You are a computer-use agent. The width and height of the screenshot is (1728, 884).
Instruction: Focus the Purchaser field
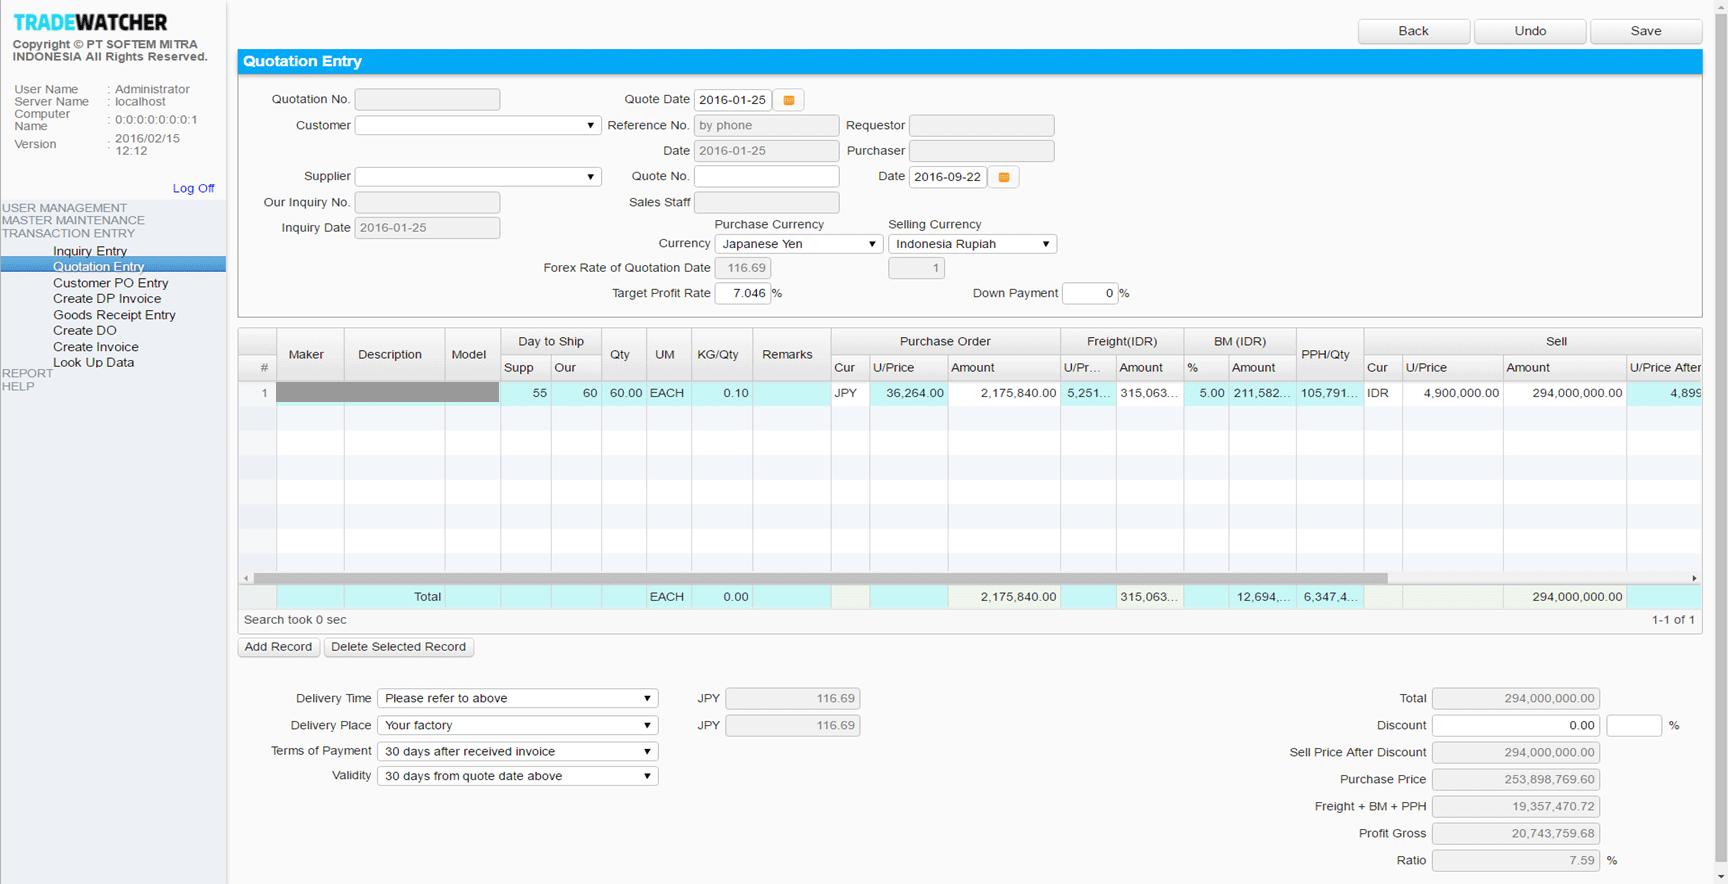coord(981,151)
